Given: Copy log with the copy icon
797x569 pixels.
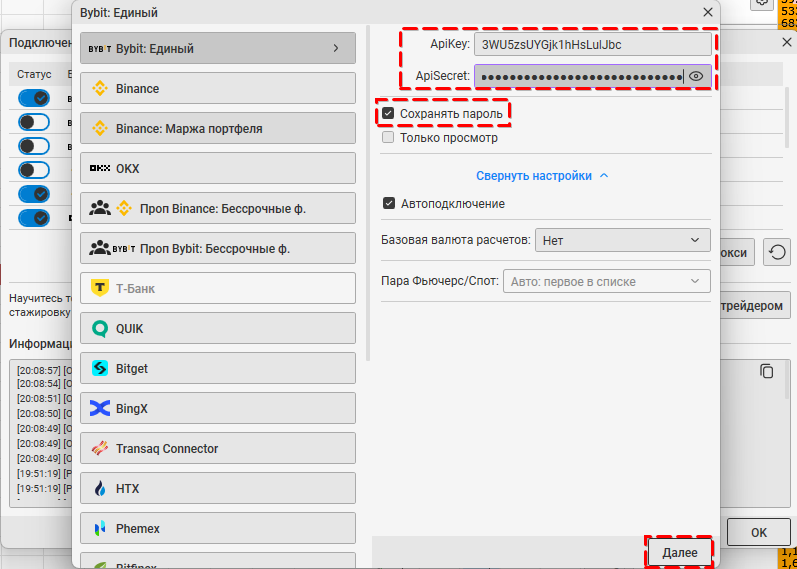Looking at the screenshot, I should (x=767, y=371).
